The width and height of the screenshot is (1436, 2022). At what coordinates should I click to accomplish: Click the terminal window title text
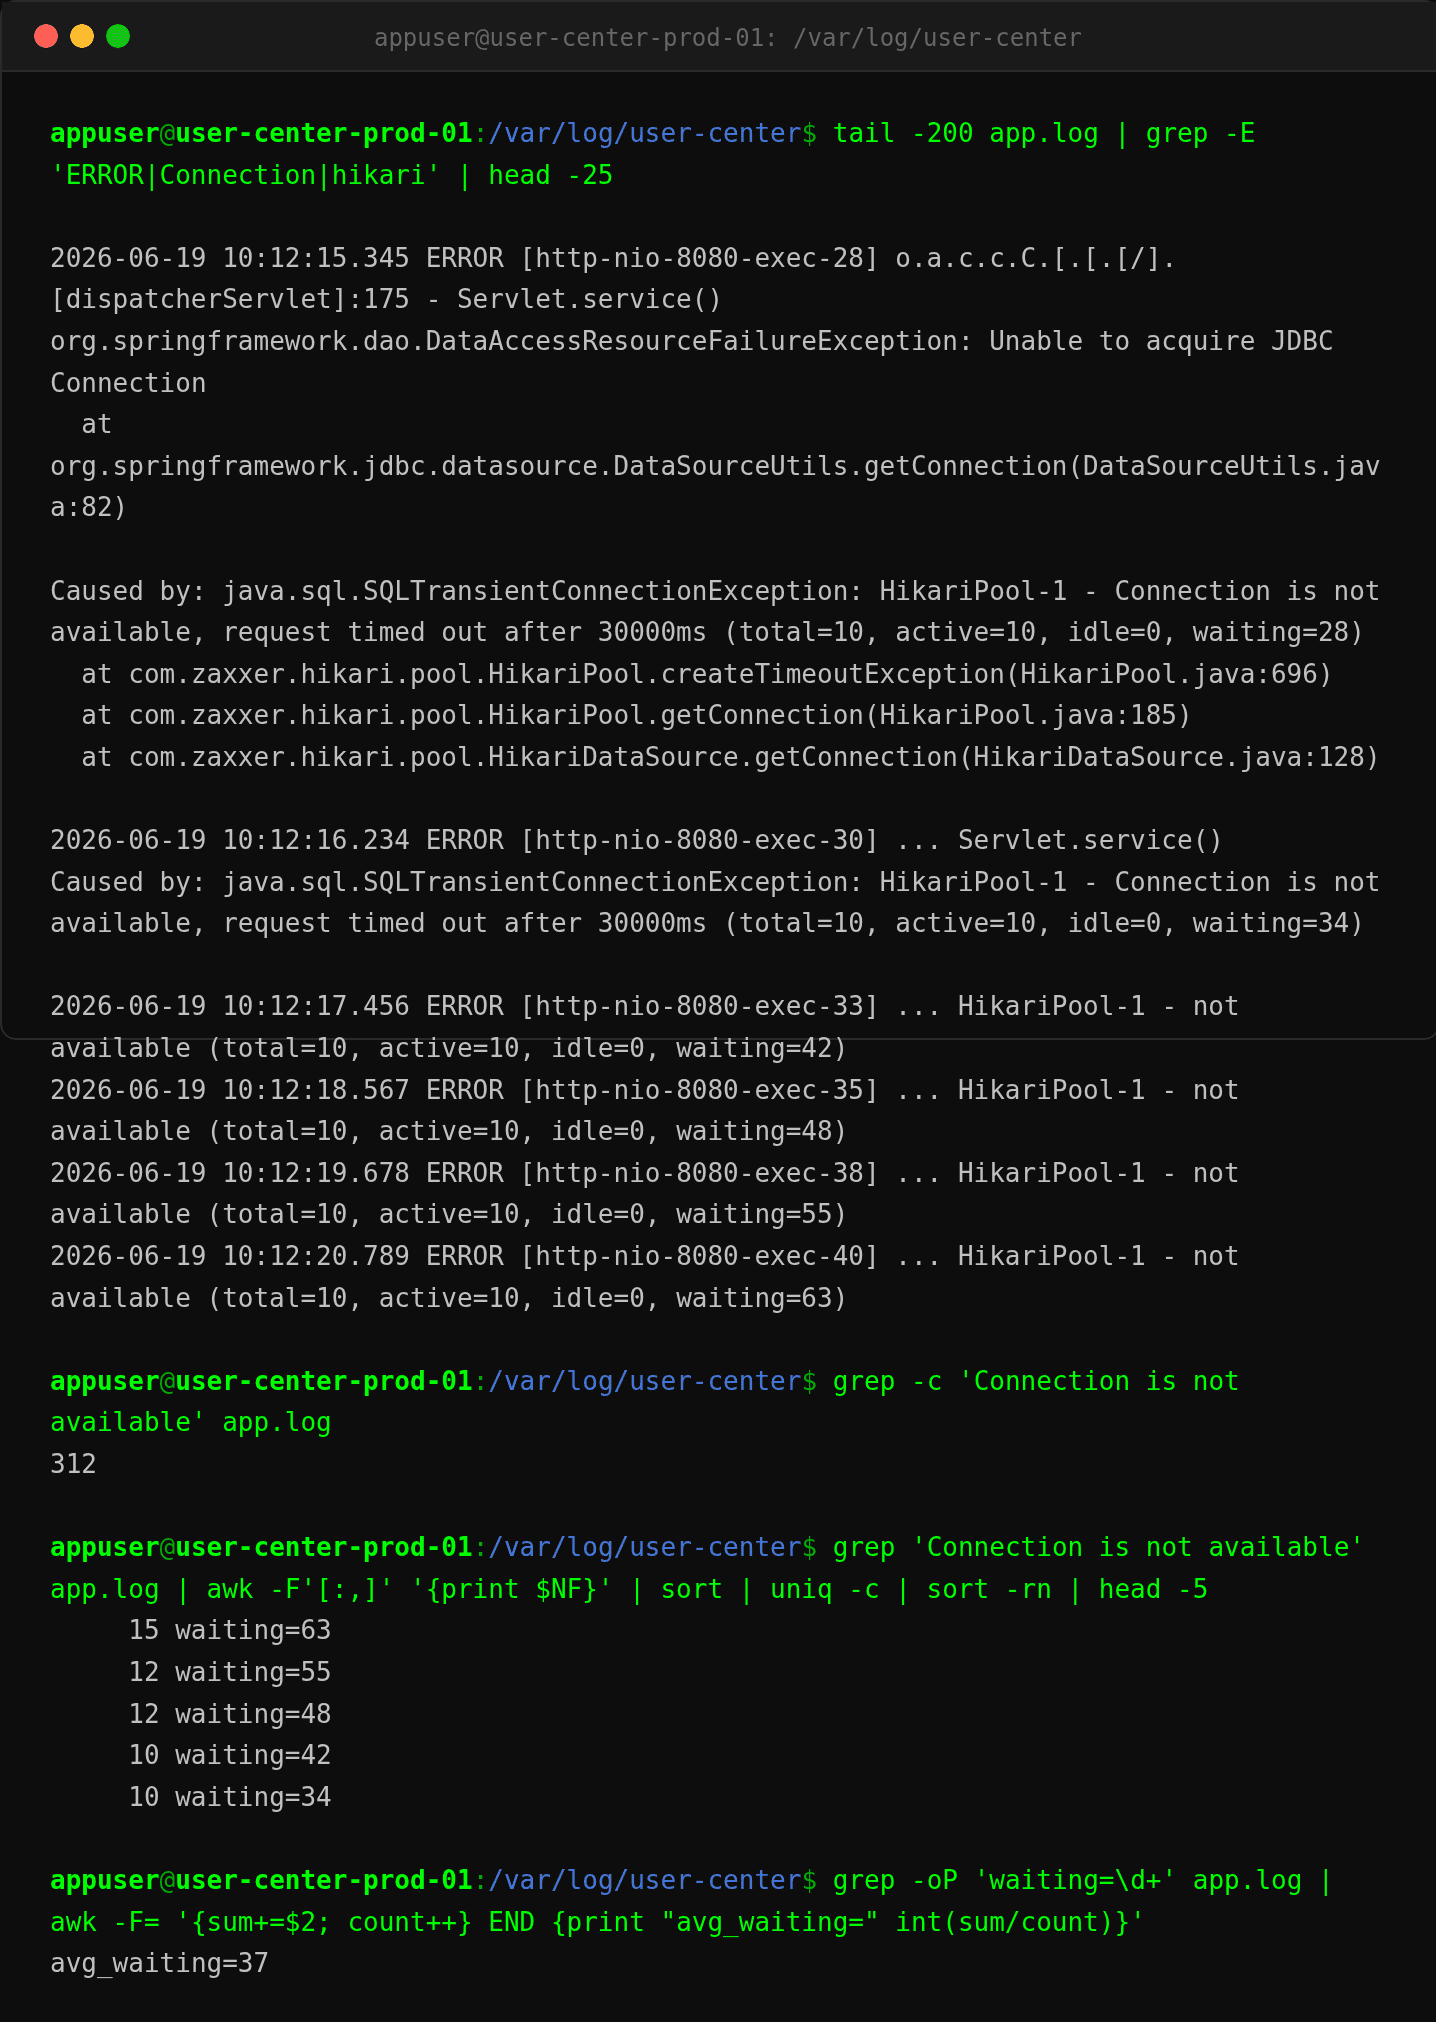(727, 38)
